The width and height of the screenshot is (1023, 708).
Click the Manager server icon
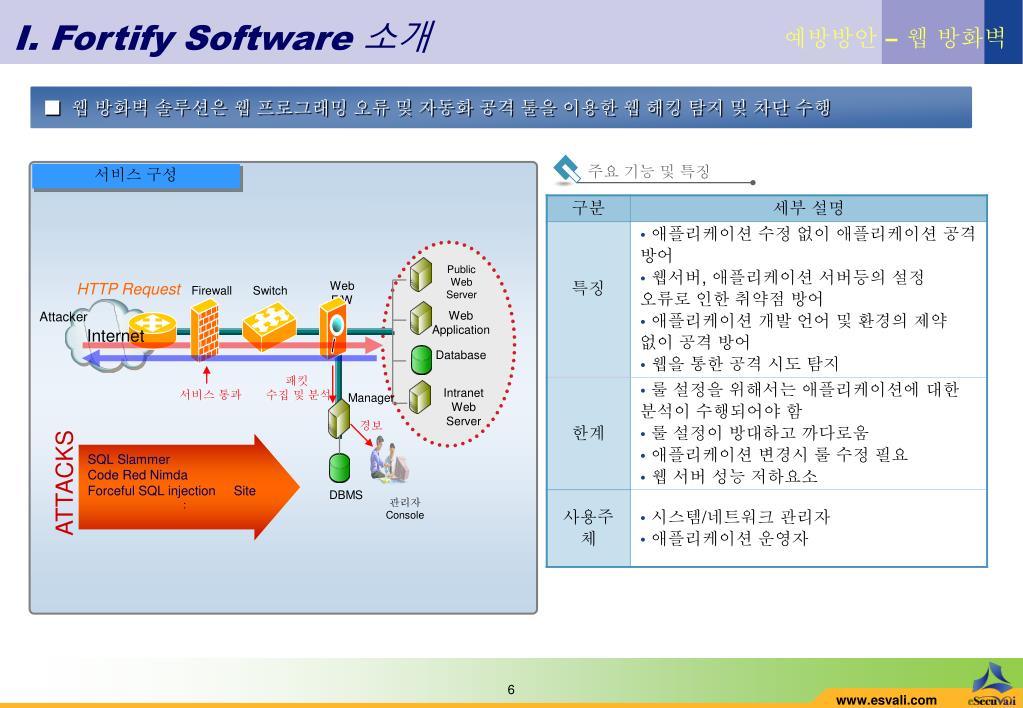click(x=339, y=419)
